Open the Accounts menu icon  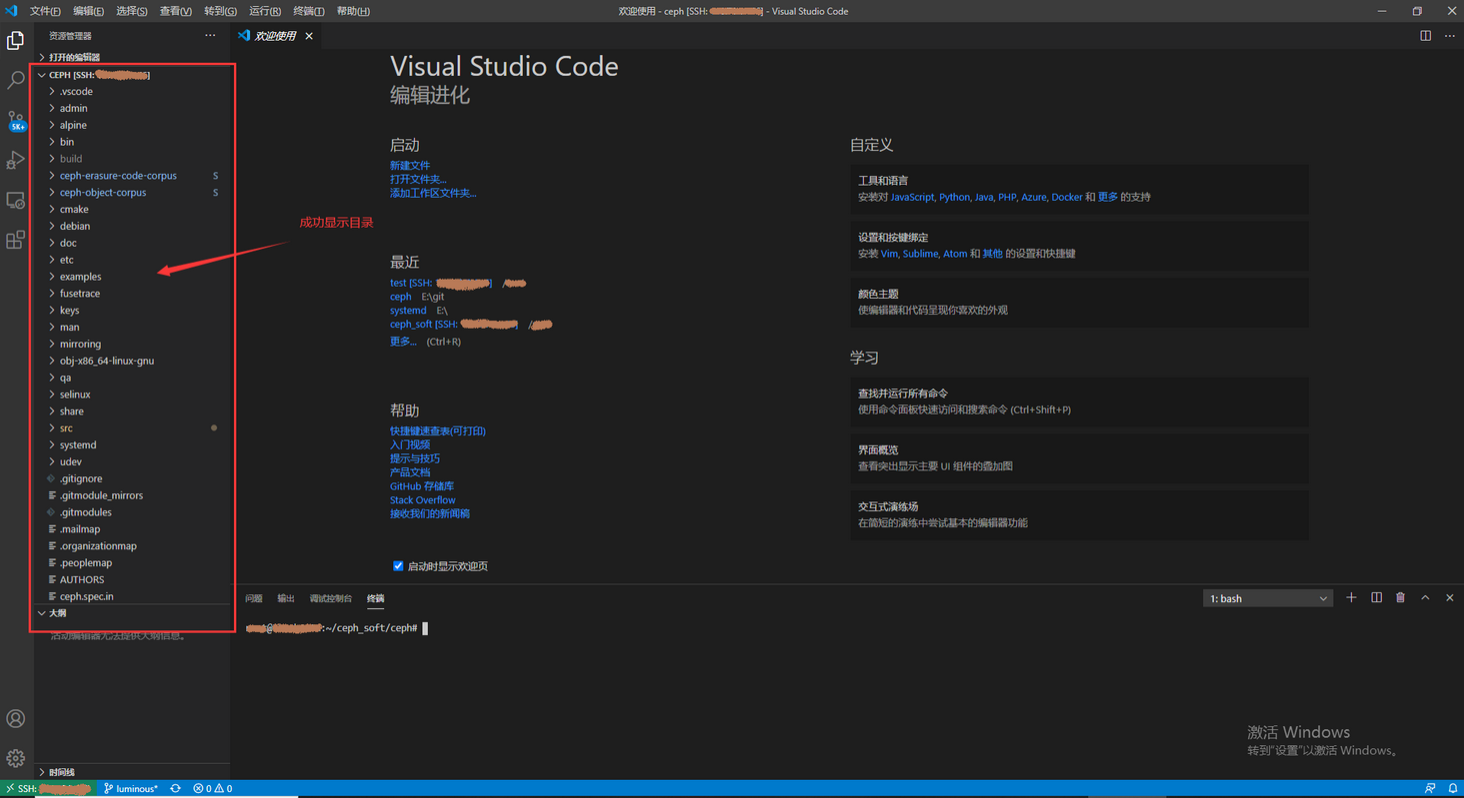pyautogui.click(x=16, y=718)
